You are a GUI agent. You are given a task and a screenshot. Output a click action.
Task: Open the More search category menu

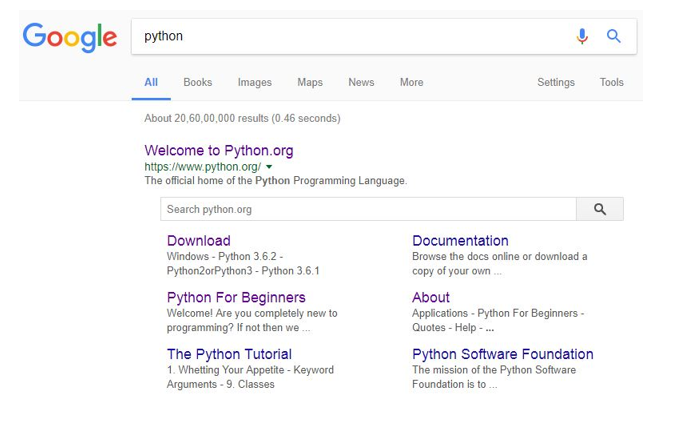pos(411,82)
